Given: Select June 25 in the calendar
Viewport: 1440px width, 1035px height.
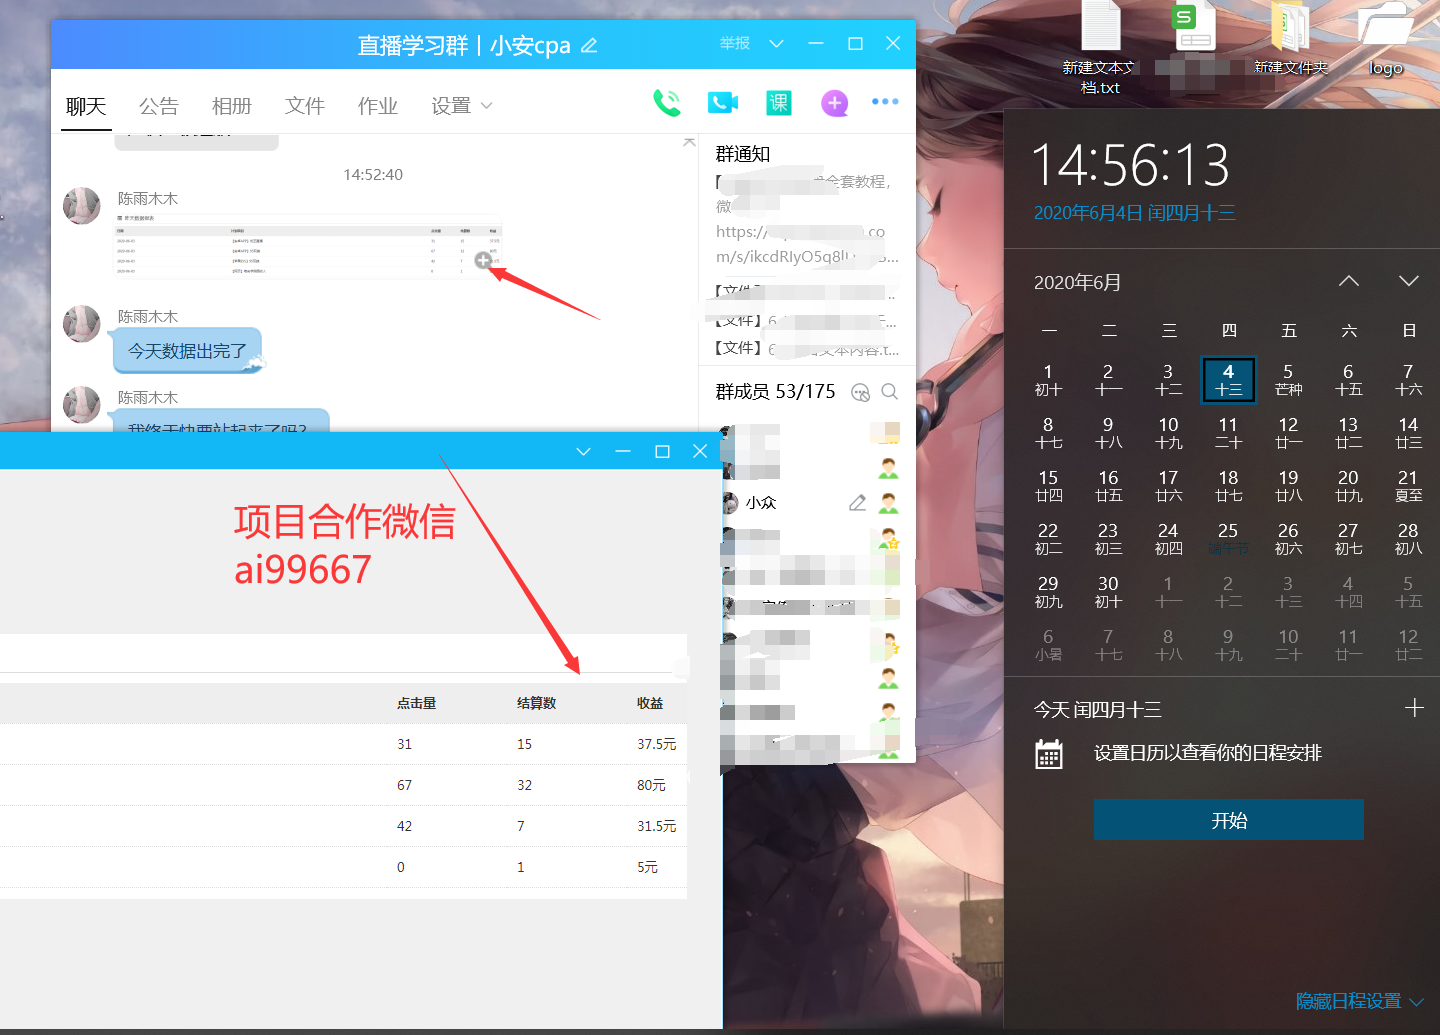Looking at the screenshot, I should (x=1228, y=538).
